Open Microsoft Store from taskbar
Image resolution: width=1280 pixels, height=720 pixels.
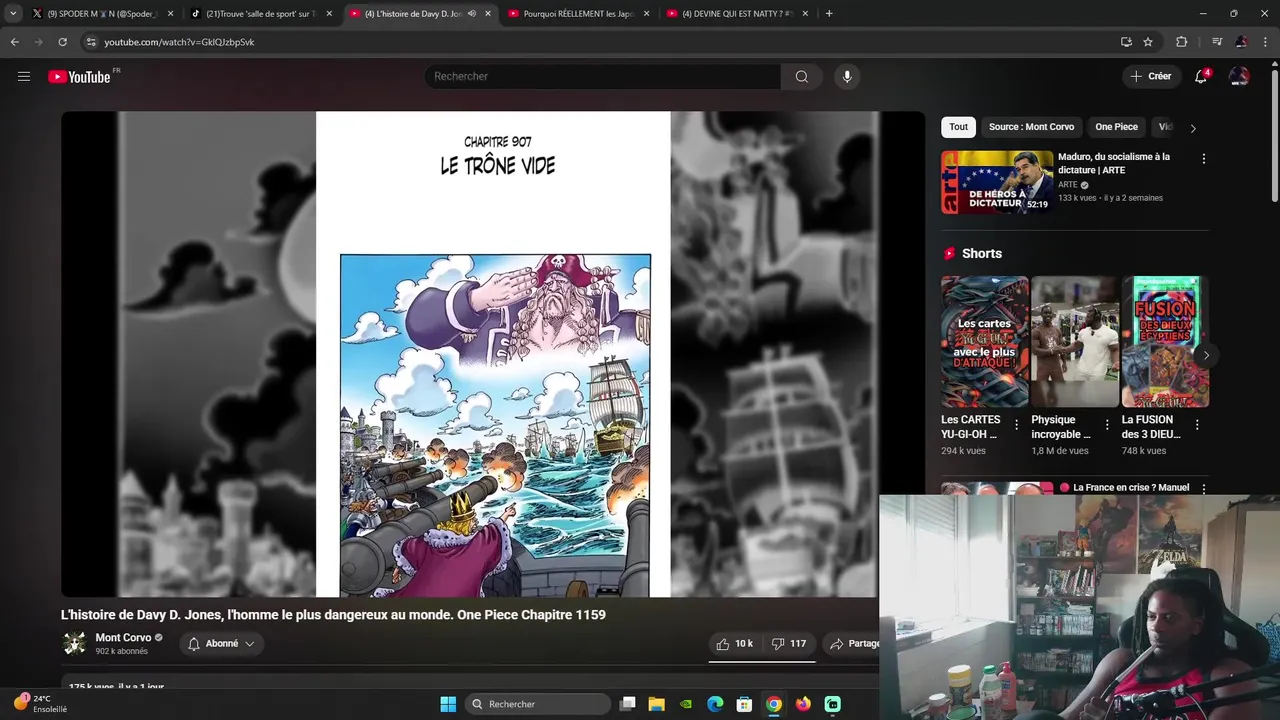(744, 704)
